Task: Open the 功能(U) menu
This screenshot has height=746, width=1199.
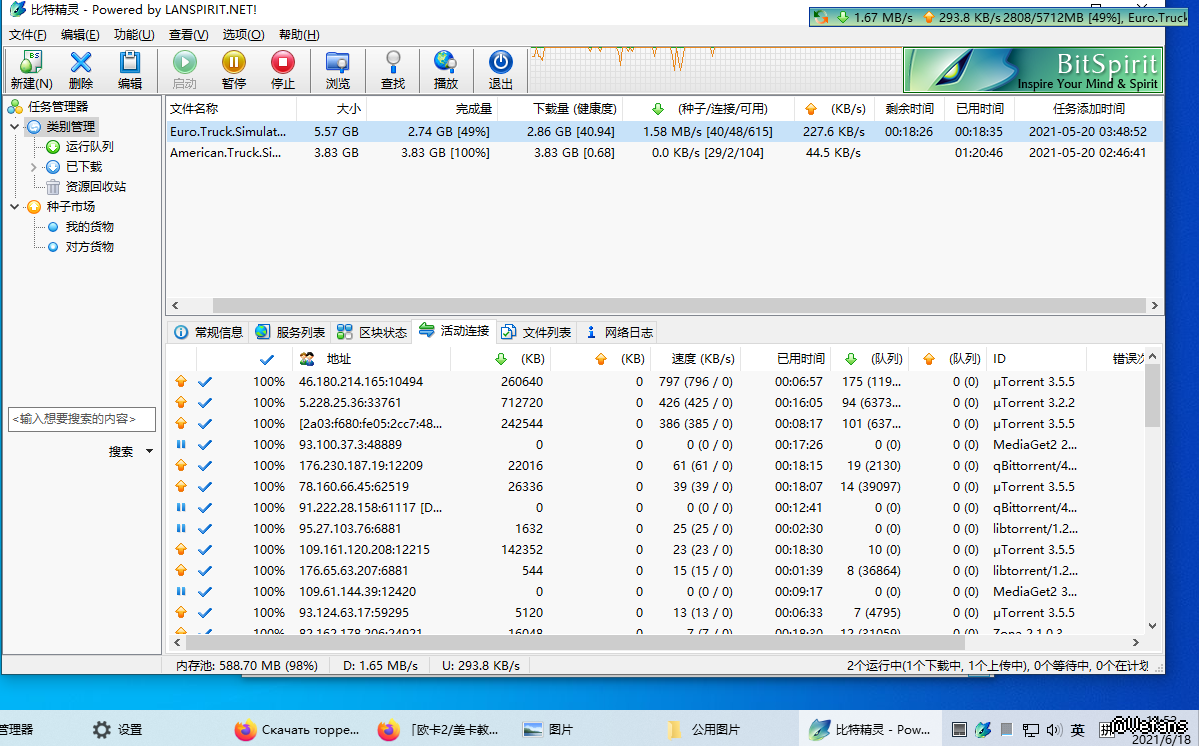Action: [x=134, y=35]
